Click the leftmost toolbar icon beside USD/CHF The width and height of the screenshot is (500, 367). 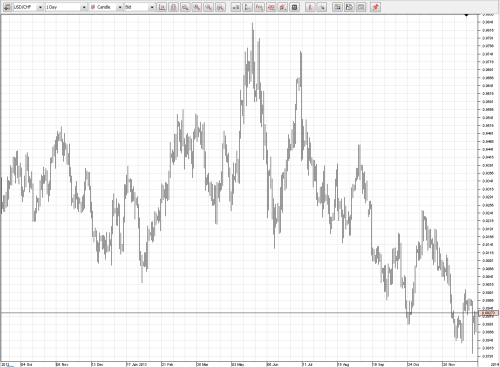tap(7, 7)
